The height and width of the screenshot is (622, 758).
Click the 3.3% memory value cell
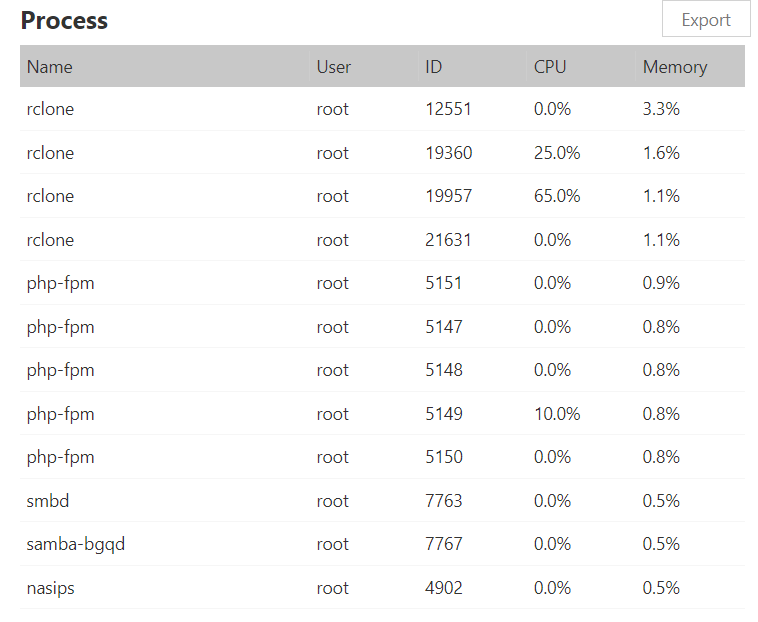(x=661, y=109)
